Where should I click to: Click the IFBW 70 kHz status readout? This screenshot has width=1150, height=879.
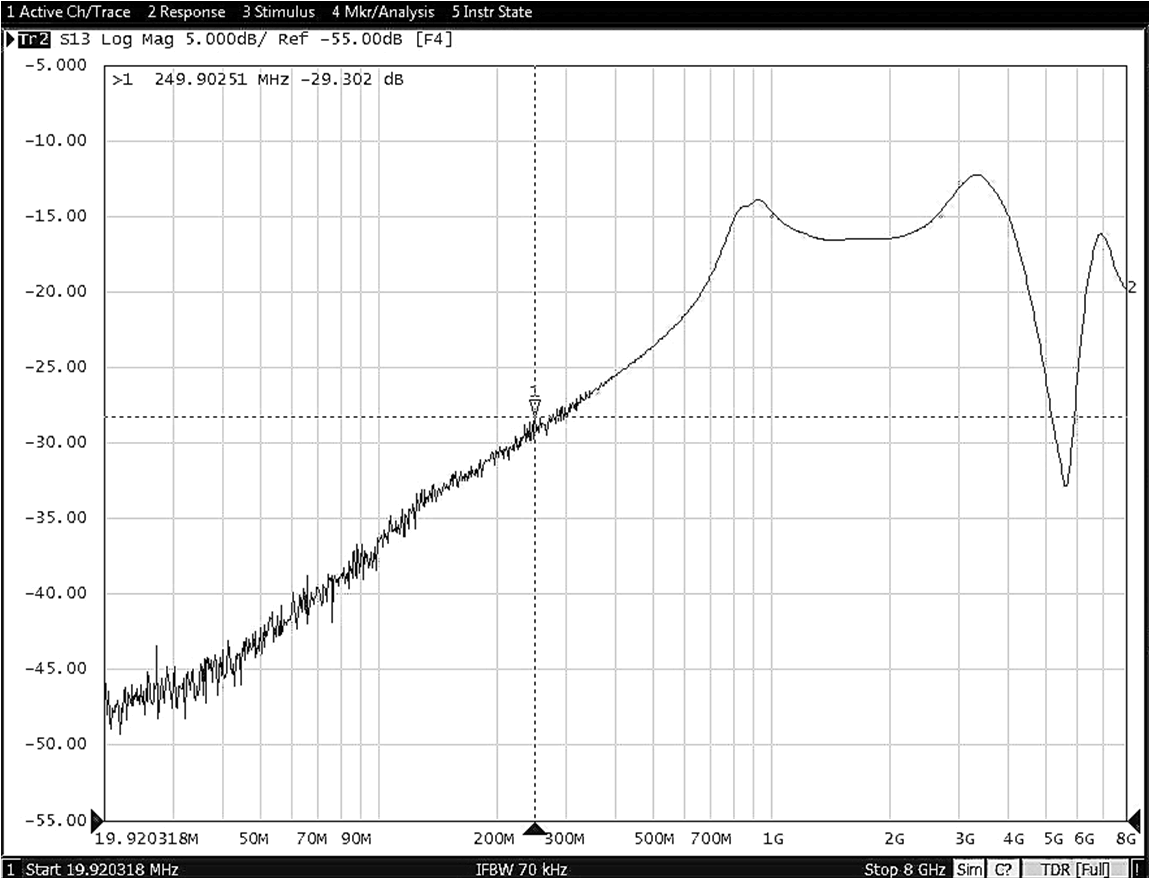[x=523, y=869]
